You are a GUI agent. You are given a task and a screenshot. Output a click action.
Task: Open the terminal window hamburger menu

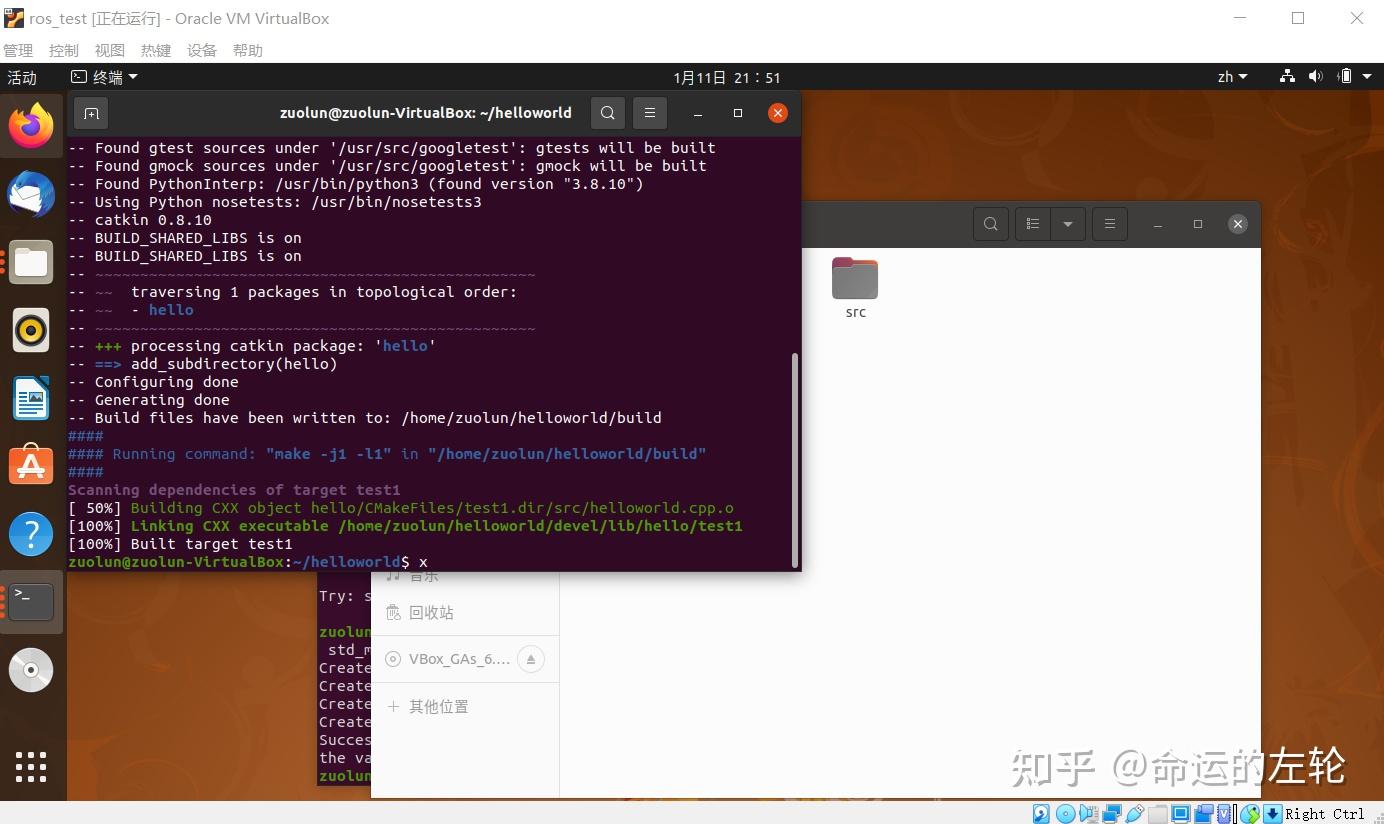650,112
